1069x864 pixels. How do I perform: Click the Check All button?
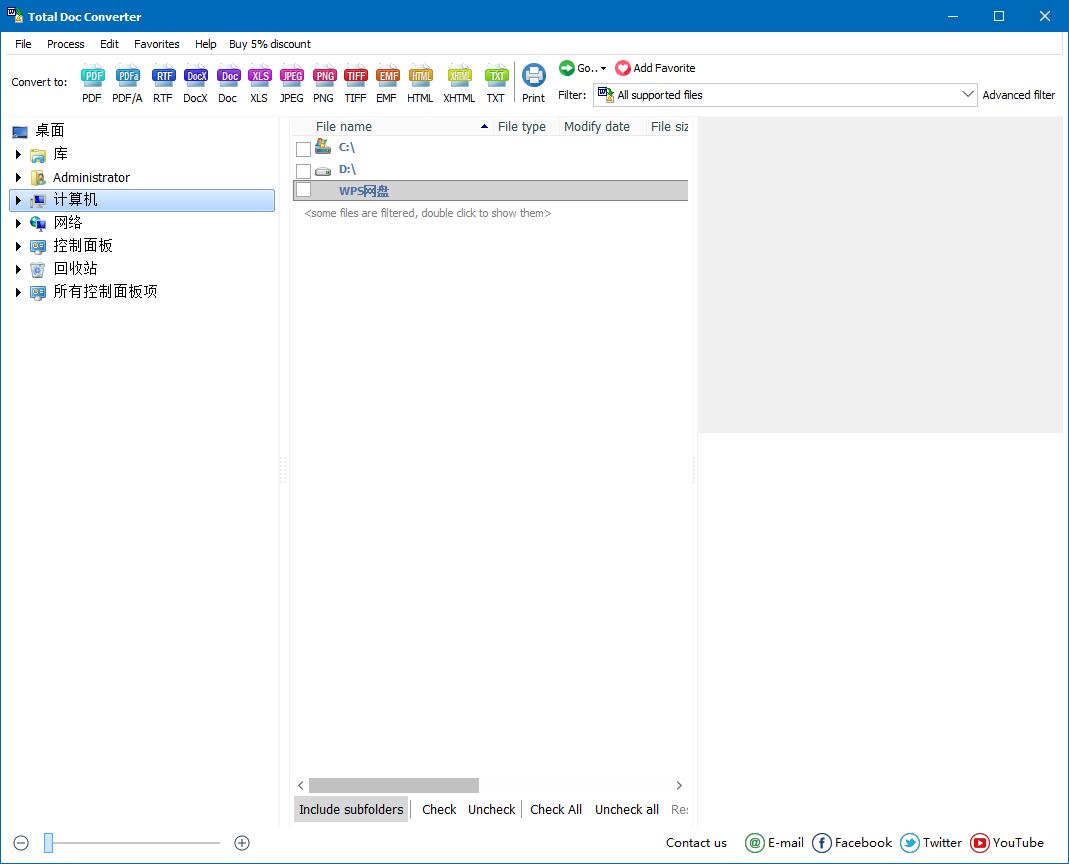[x=556, y=809]
